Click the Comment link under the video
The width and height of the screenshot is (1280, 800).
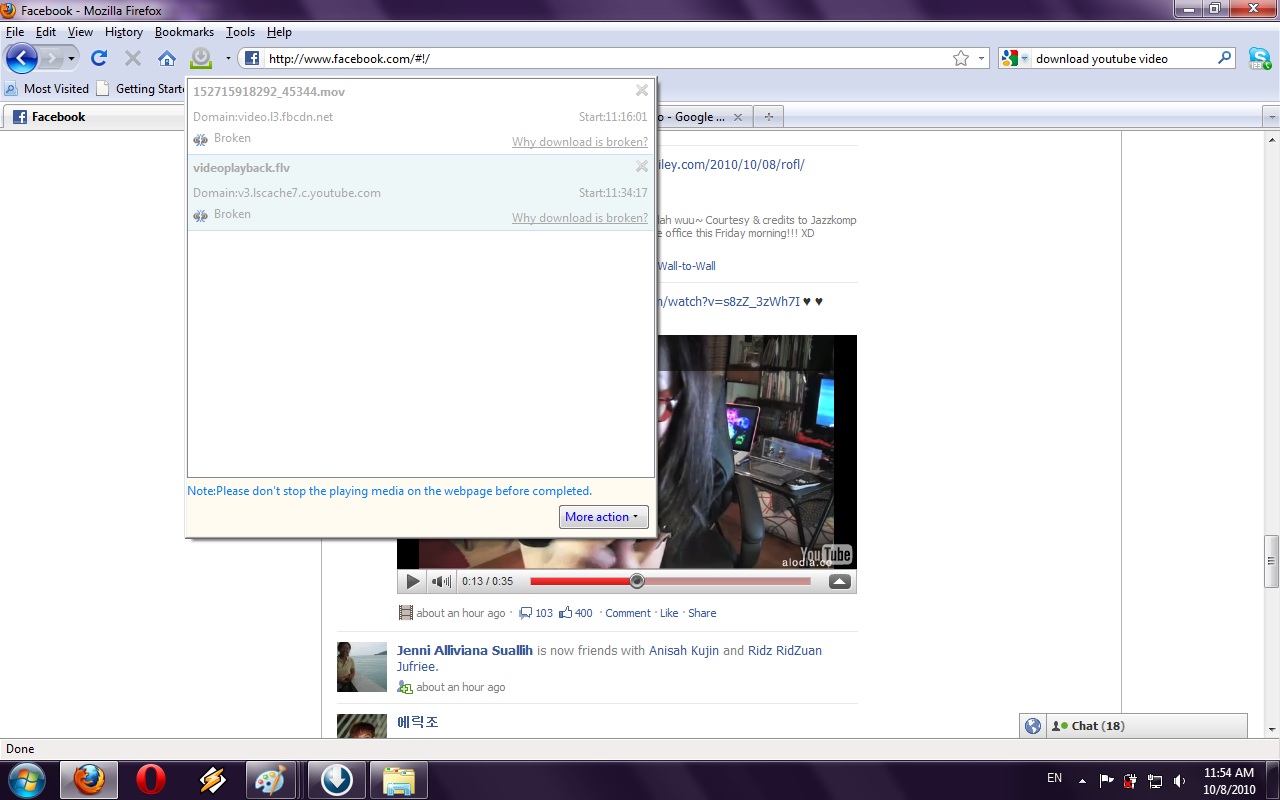pos(628,613)
